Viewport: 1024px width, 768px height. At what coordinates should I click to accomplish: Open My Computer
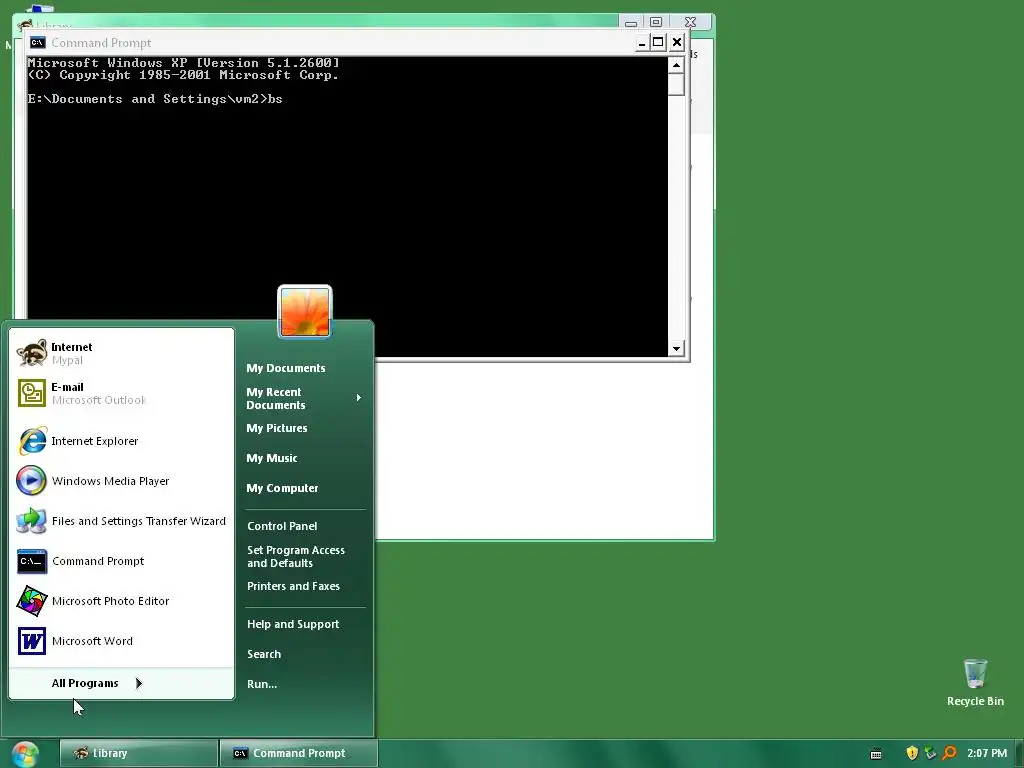tap(282, 488)
